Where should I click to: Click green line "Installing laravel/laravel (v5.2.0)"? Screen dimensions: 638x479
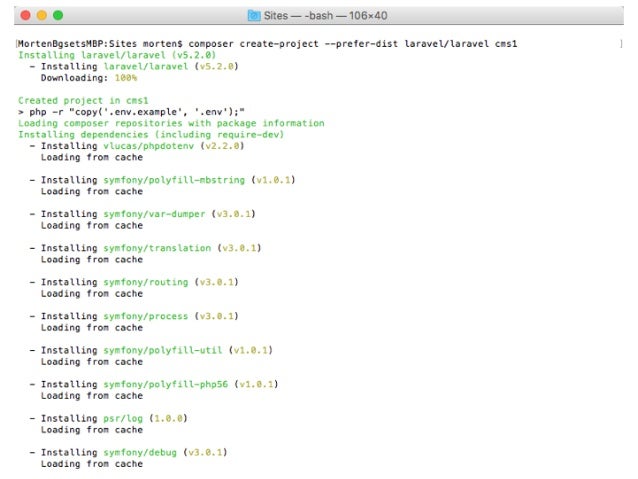tap(117, 55)
